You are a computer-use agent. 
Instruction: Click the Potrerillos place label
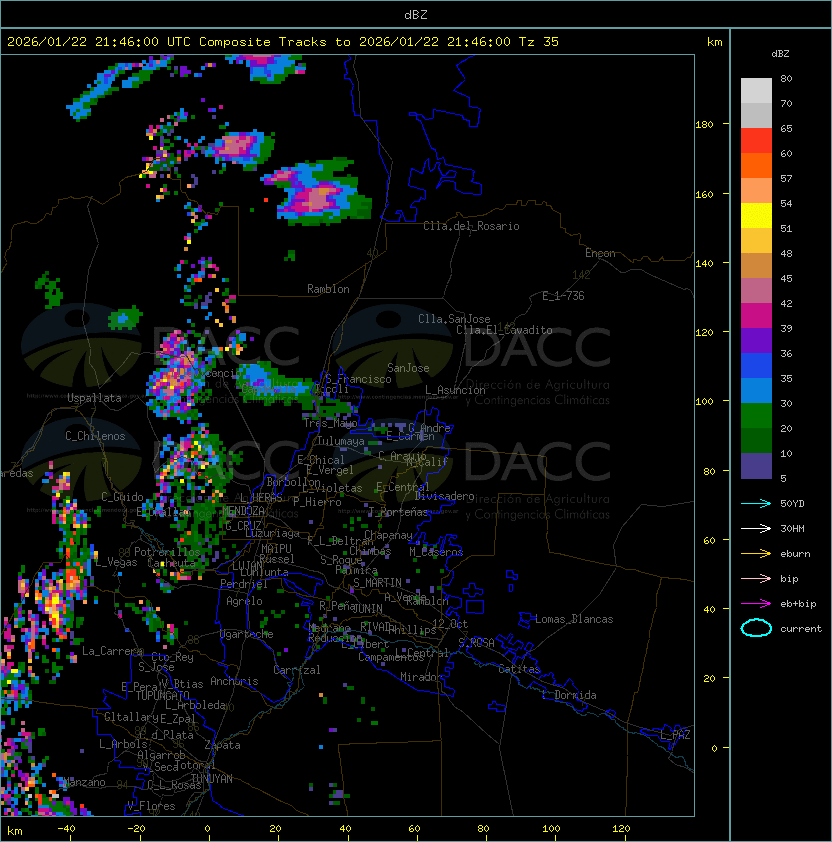167,552
